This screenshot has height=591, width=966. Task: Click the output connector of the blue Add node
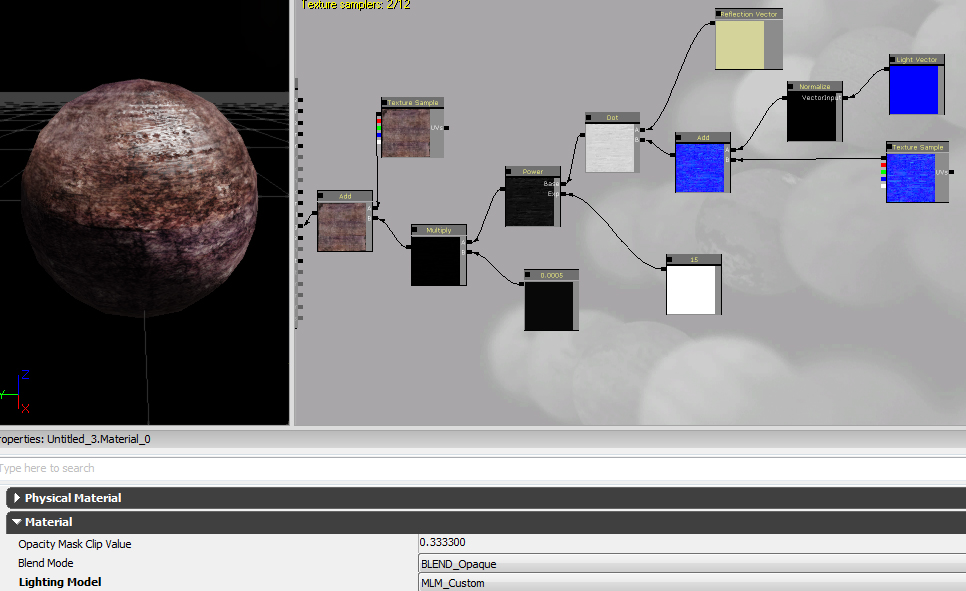click(673, 155)
